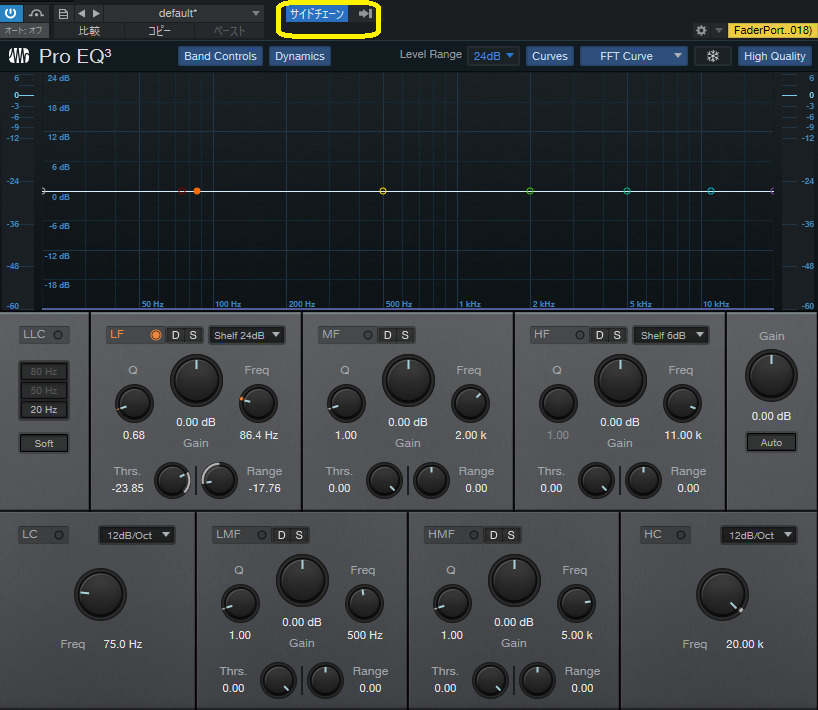Click the 比較 compare button
This screenshot has width=818, height=710.
[89, 31]
